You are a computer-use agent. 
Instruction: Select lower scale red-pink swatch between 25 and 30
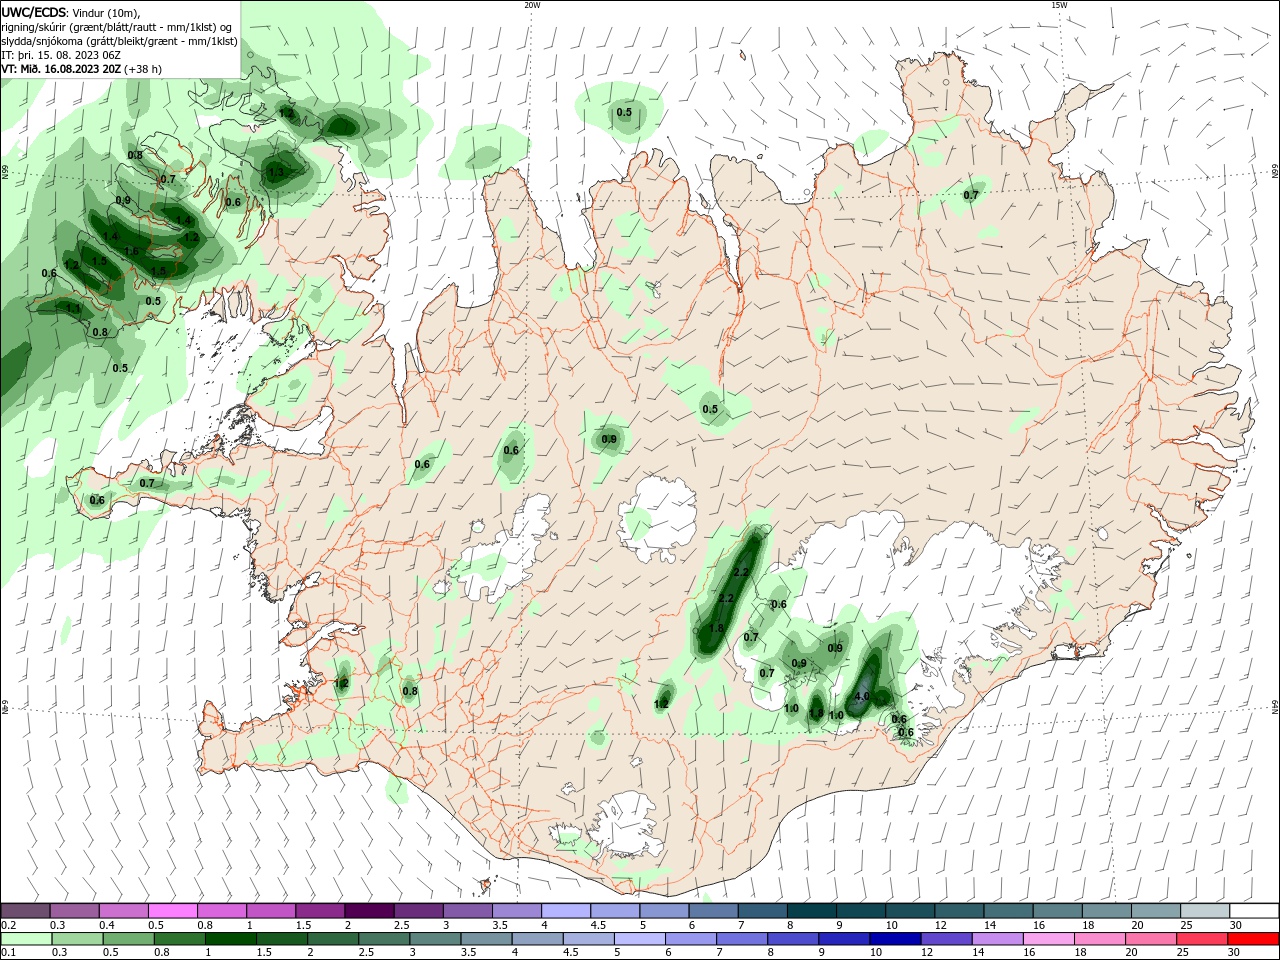pos(1201,939)
